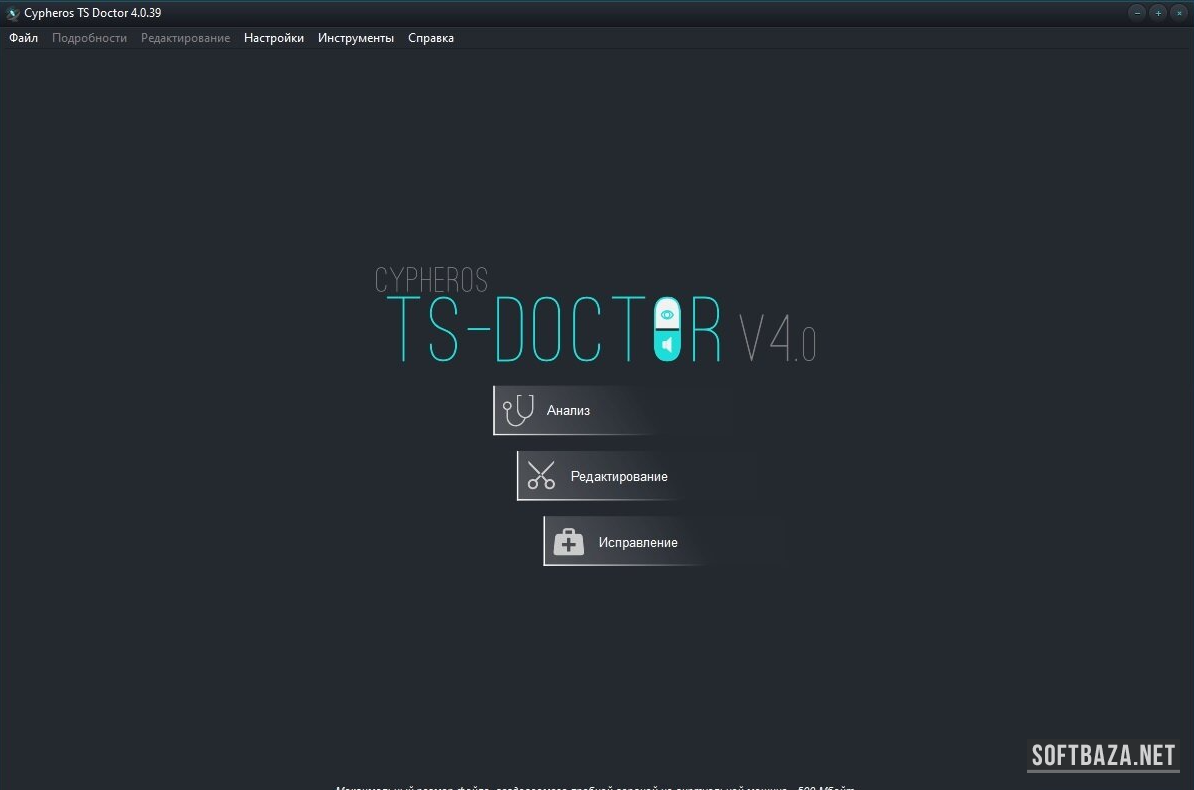Maximize the TS Doctor window

click(x=1158, y=13)
